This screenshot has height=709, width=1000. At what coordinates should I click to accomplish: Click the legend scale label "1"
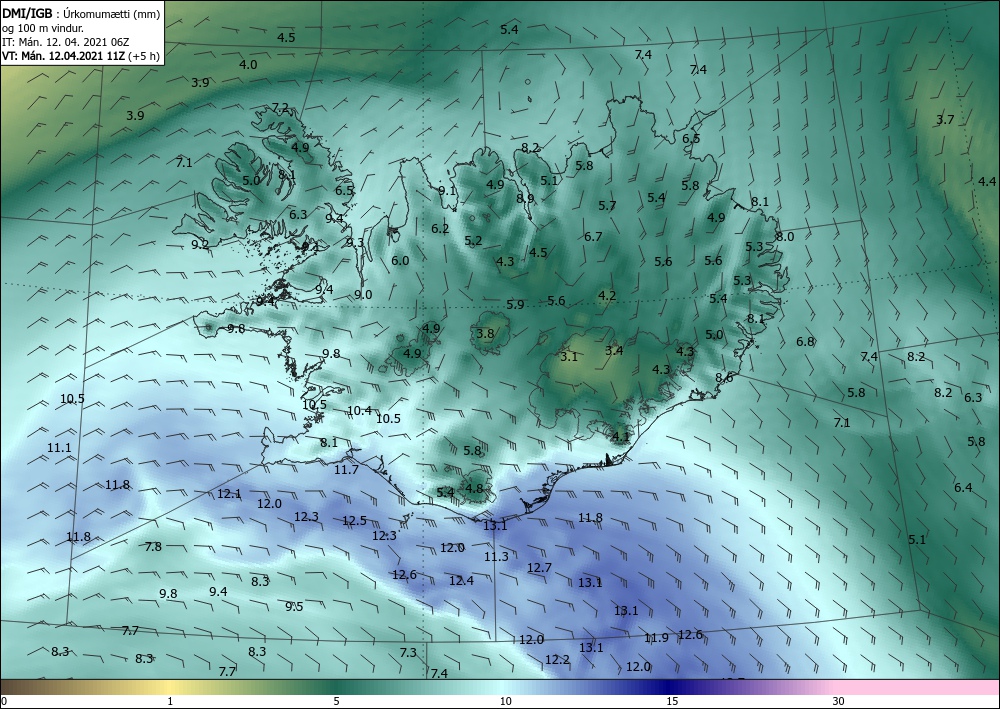pos(170,702)
